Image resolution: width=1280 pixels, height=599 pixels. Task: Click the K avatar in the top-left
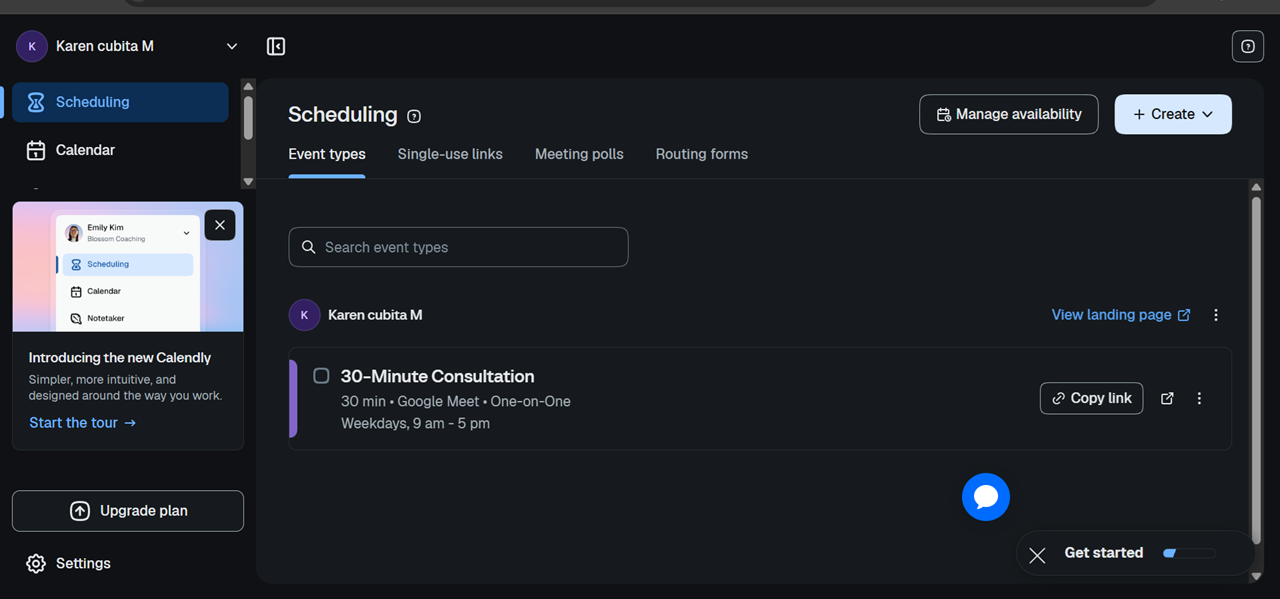pyautogui.click(x=32, y=46)
